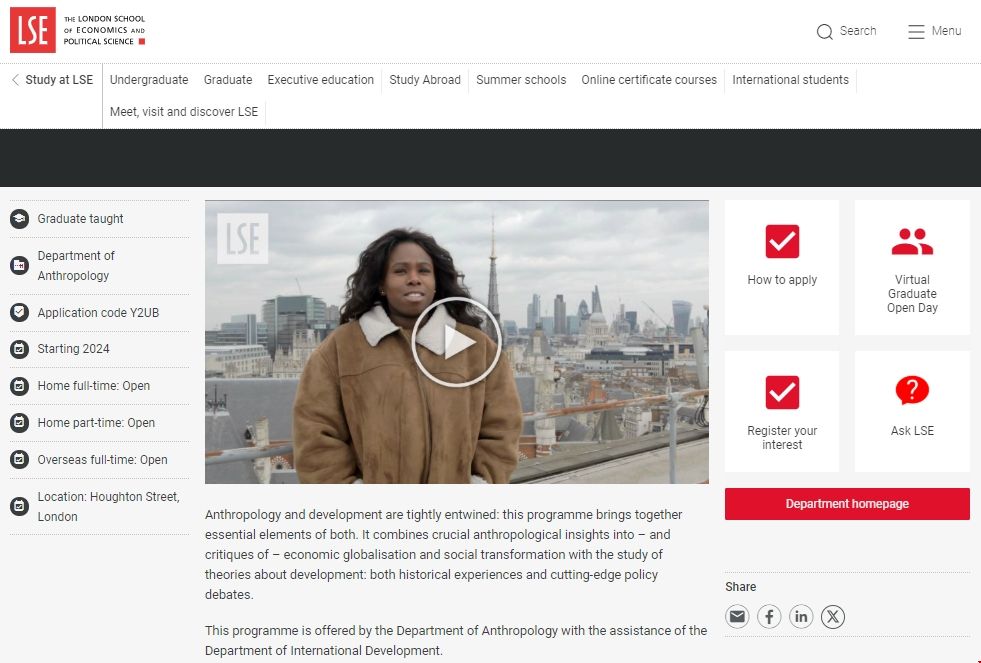Screen dimensions: 981x663
Task: Share on Facebook icon
Action: [769, 617]
